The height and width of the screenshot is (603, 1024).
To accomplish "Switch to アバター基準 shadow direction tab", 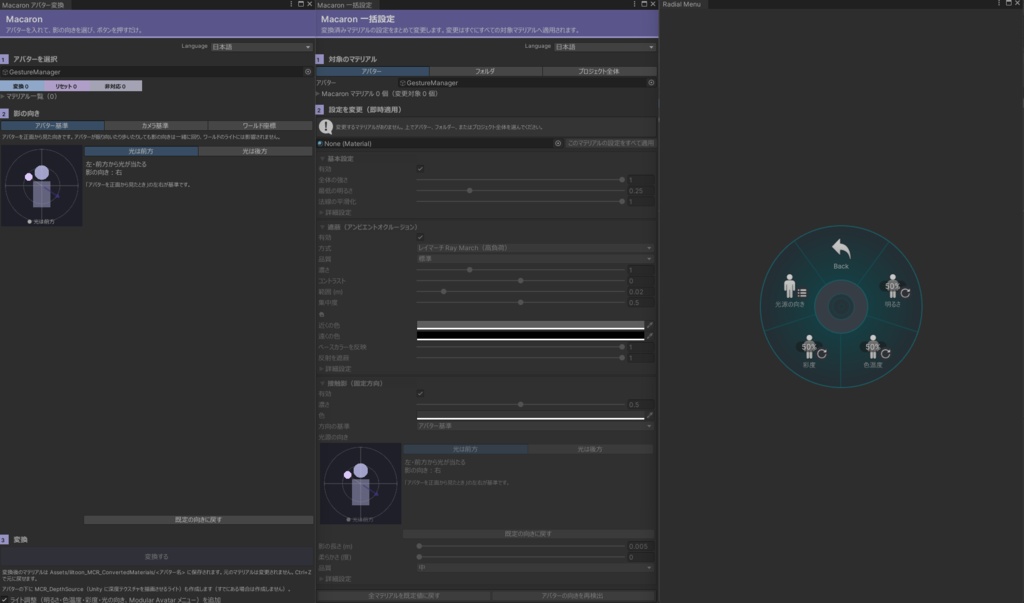I will [52, 125].
